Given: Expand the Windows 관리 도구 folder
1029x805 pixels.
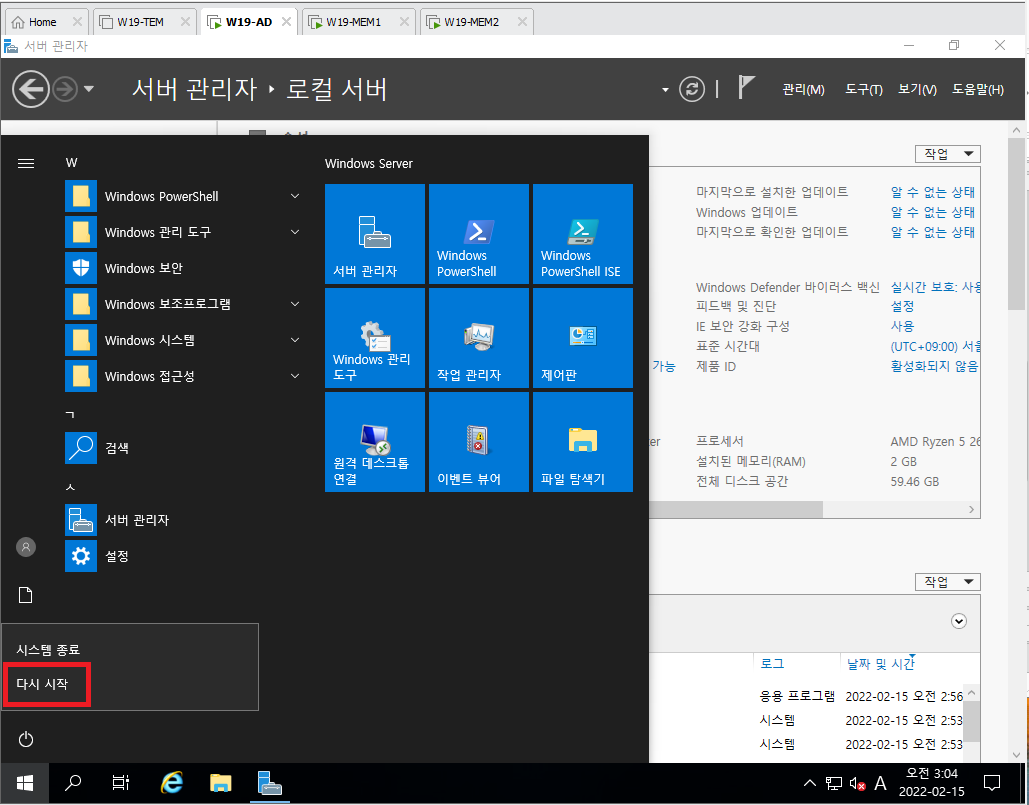Looking at the screenshot, I should click(295, 232).
